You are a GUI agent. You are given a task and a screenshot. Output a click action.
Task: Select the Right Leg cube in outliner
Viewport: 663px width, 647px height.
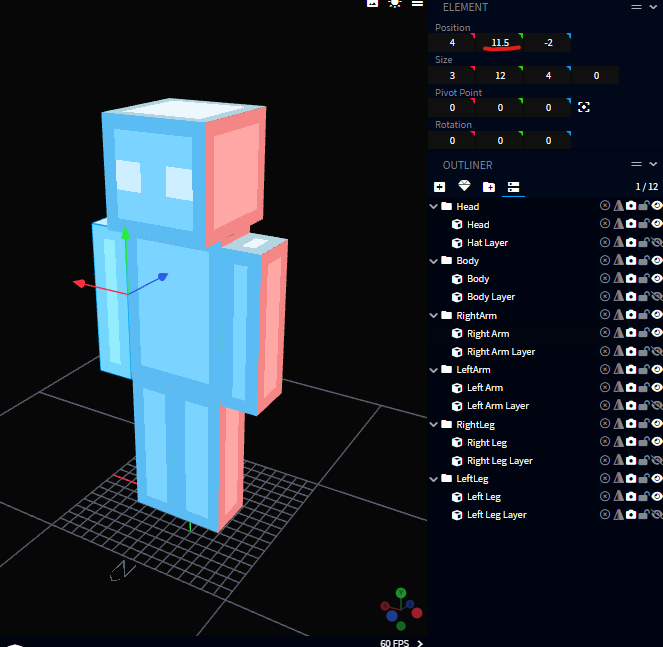click(x=486, y=443)
